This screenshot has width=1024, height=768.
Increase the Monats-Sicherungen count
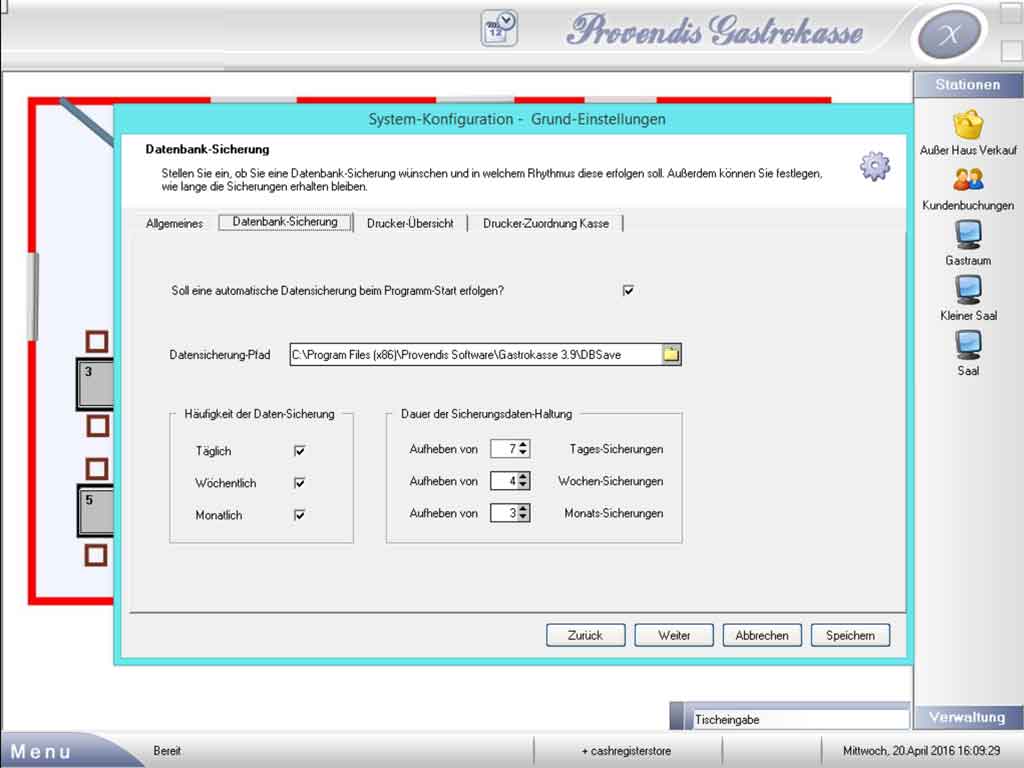pos(523,508)
